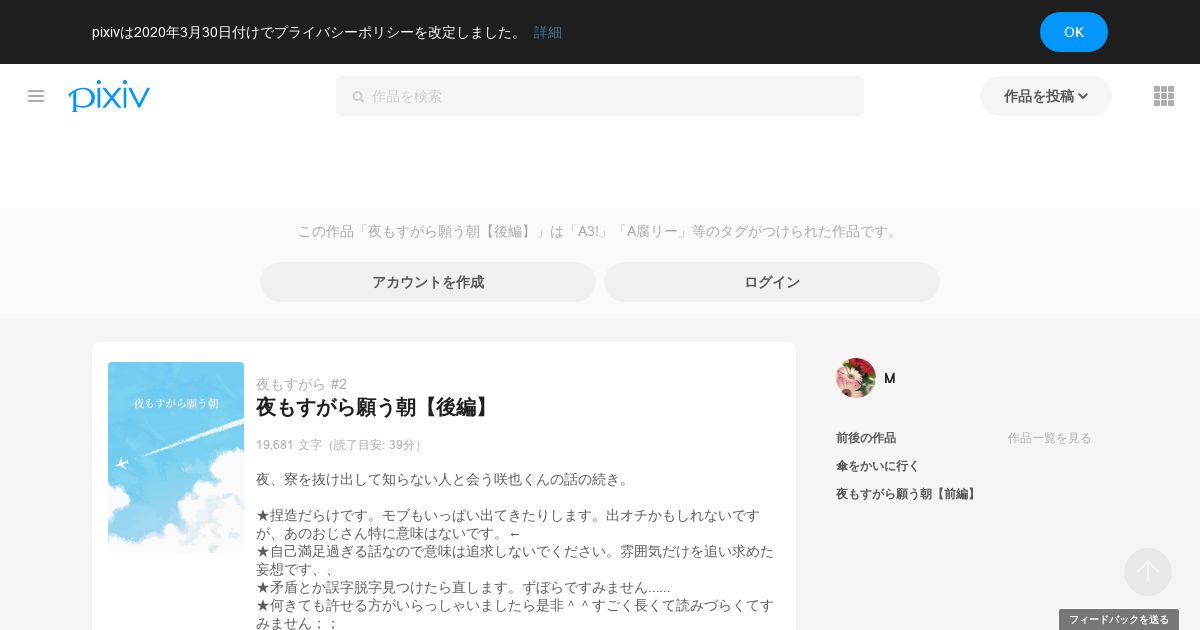Focus the 作品を検索 search field

(x=600, y=96)
